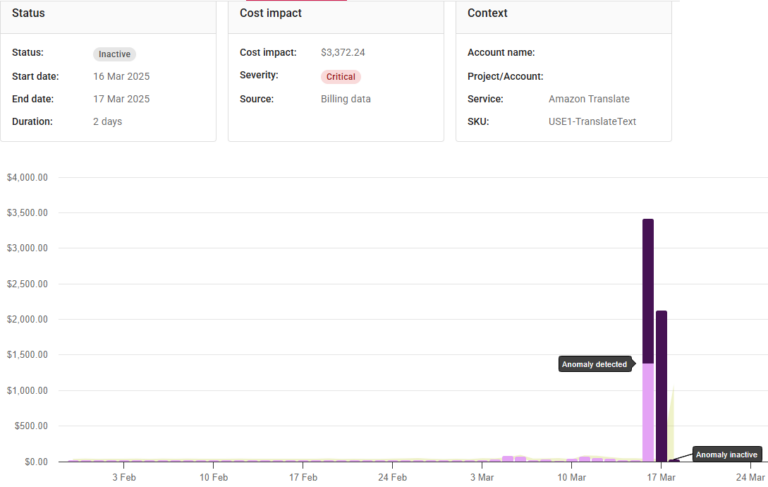768x487 pixels.
Task: Click the Anomaly detected marker label
Action: click(x=595, y=364)
